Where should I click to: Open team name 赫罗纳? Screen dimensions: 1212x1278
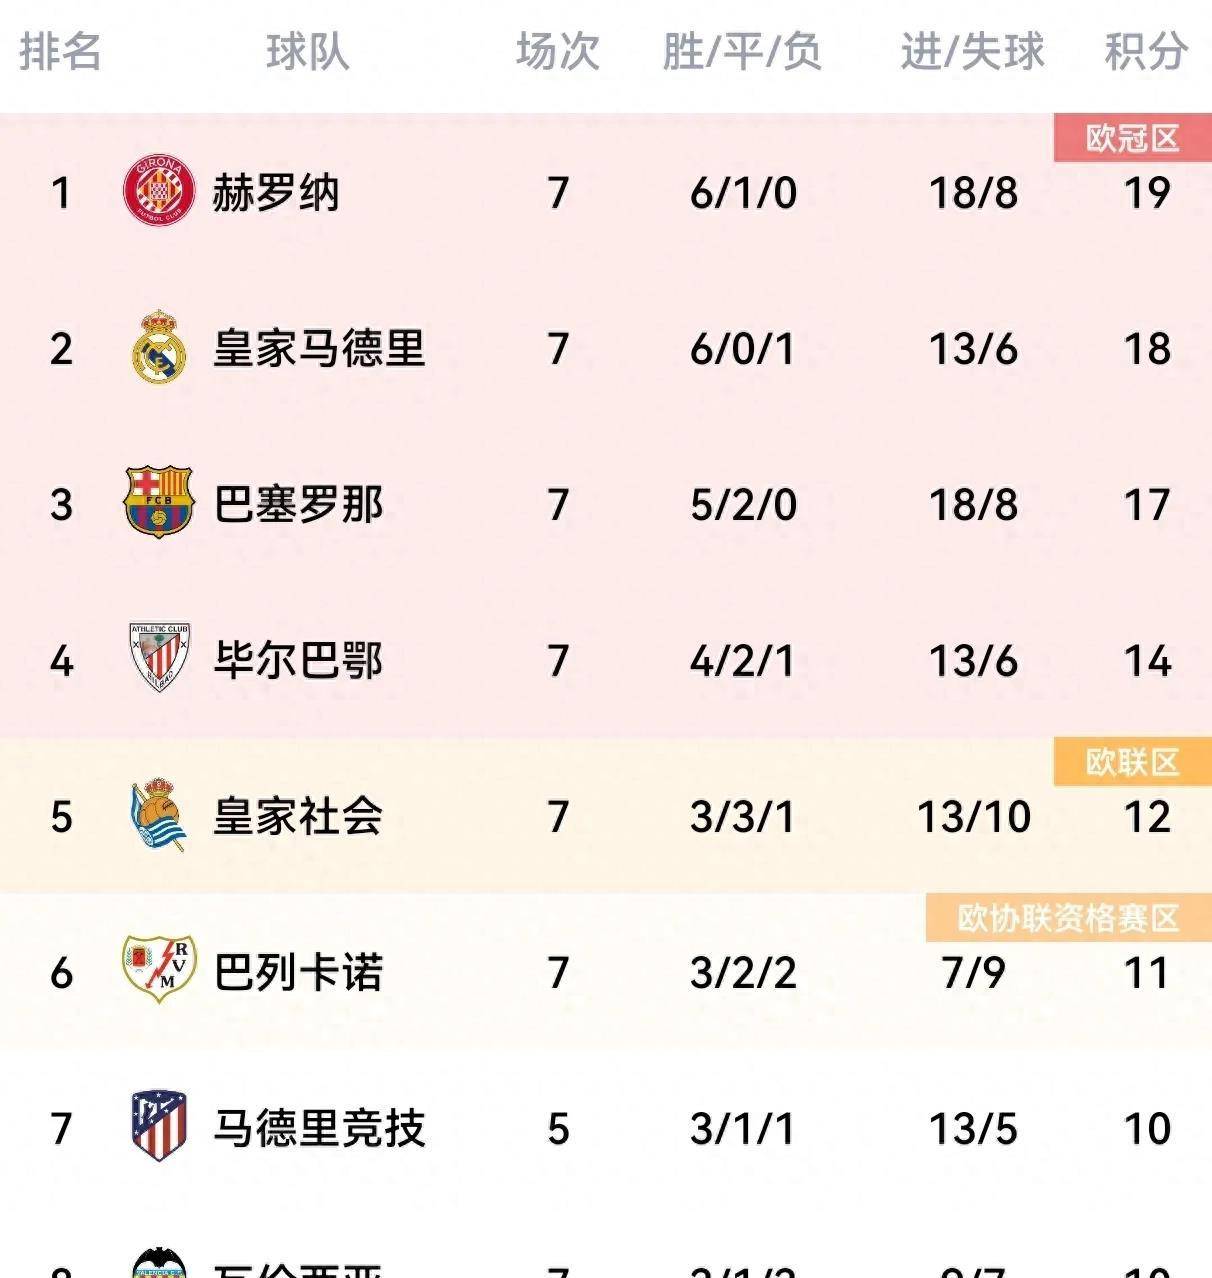pos(276,192)
